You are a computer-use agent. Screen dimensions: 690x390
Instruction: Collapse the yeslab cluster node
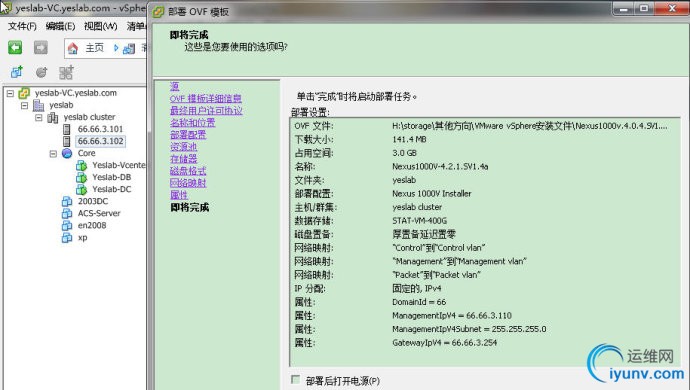39,118
